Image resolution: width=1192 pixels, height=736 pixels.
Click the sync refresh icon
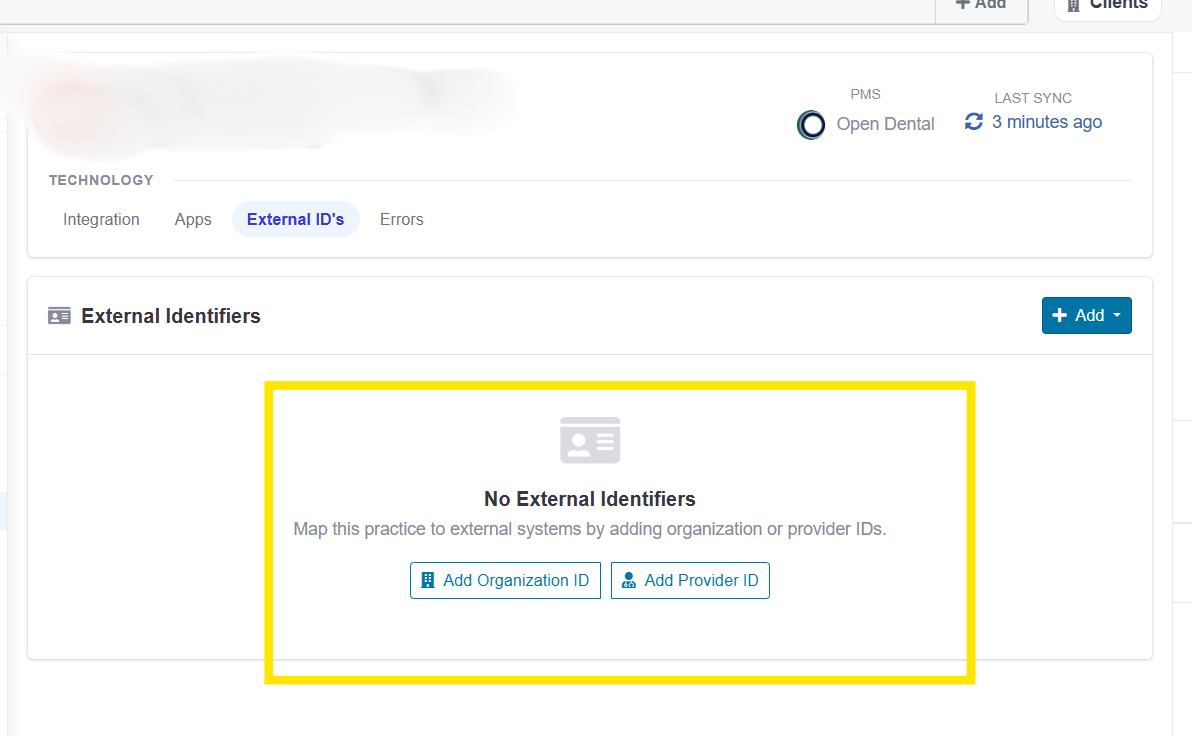point(974,122)
